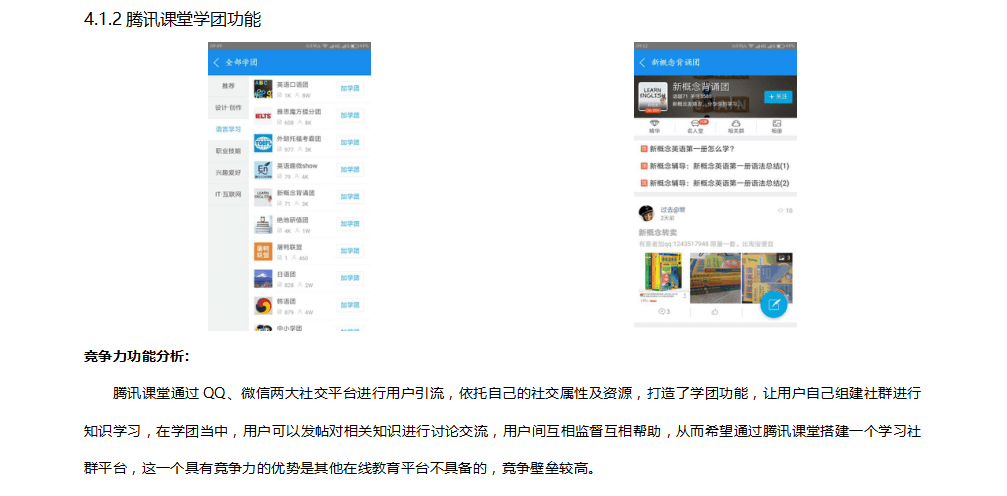
Task: Select the 语言学习 category tab
Action: pyautogui.click(x=228, y=129)
